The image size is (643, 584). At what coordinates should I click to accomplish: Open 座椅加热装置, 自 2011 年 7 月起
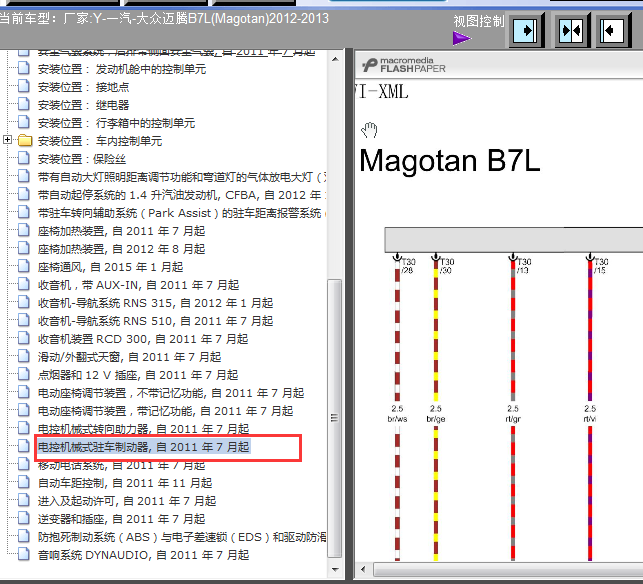coord(121,231)
